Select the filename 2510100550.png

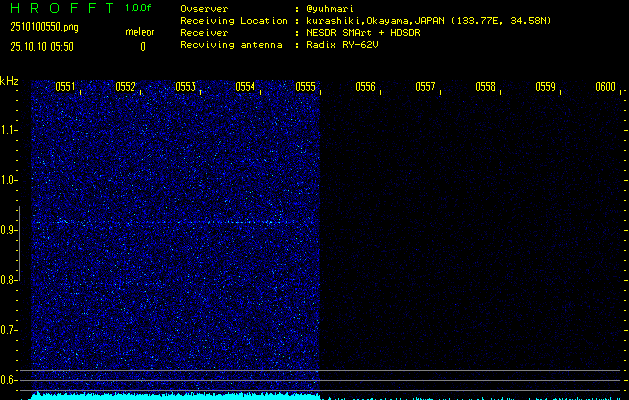click(44, 27)
